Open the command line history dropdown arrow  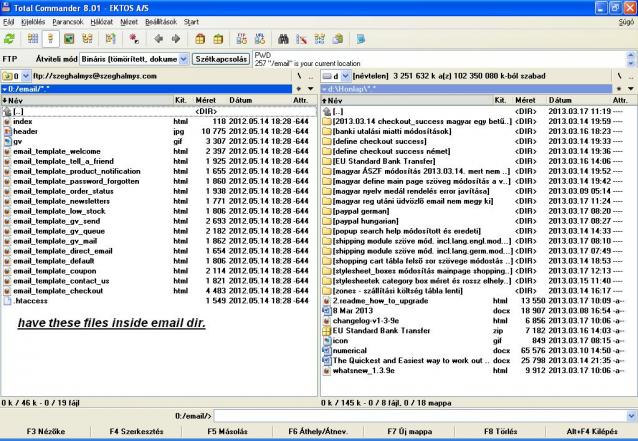click(x=631, y=416)
